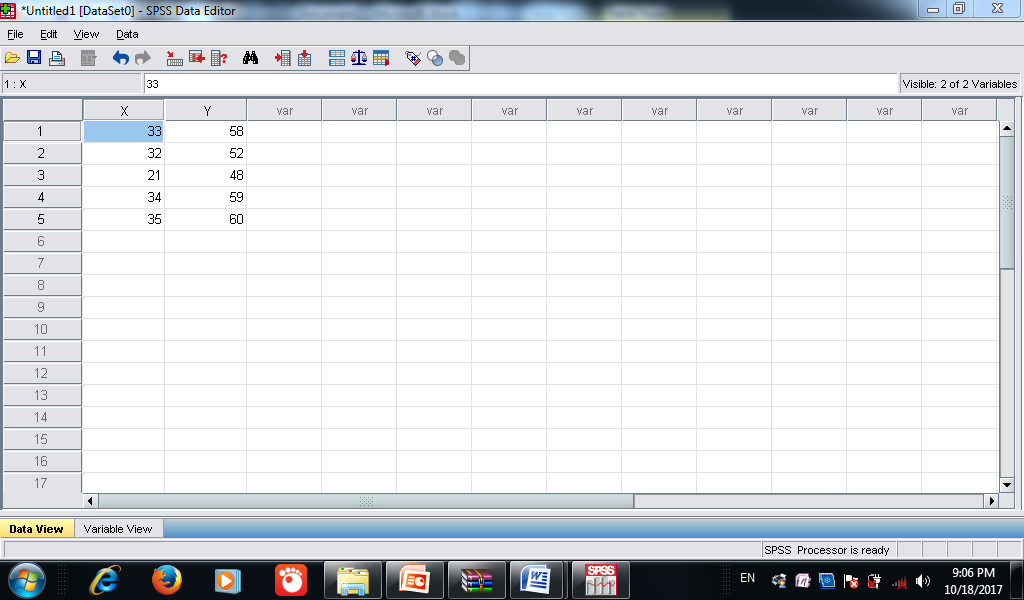Screen dimensions: 1024x600
Task: Click the cell containing 48
Action: tap(206, 175)
